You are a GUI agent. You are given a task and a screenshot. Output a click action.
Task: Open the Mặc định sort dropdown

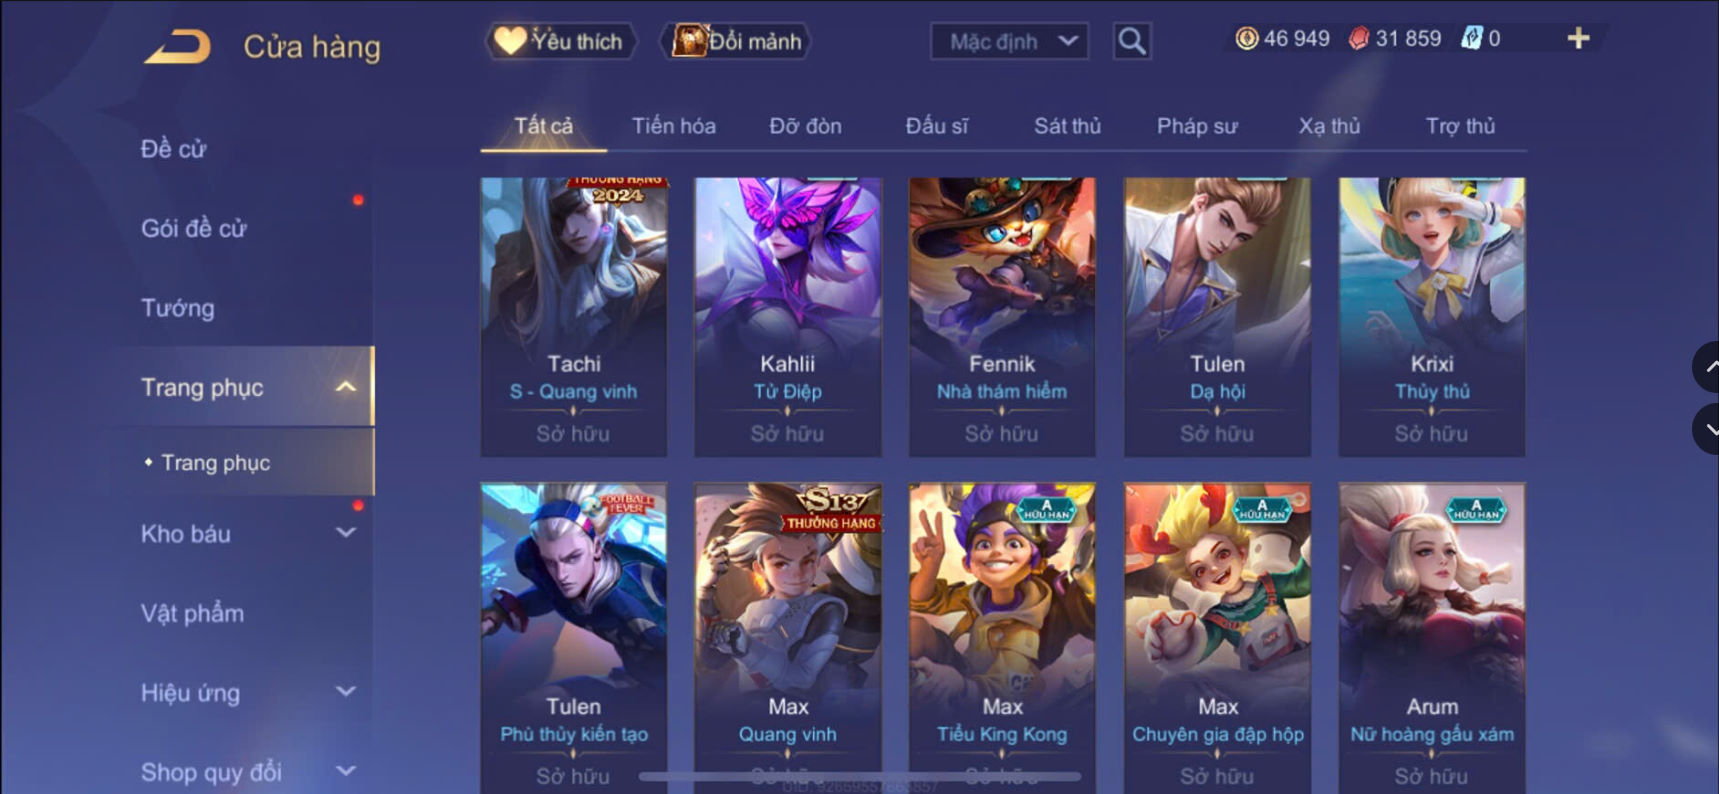coord(1009,41)
